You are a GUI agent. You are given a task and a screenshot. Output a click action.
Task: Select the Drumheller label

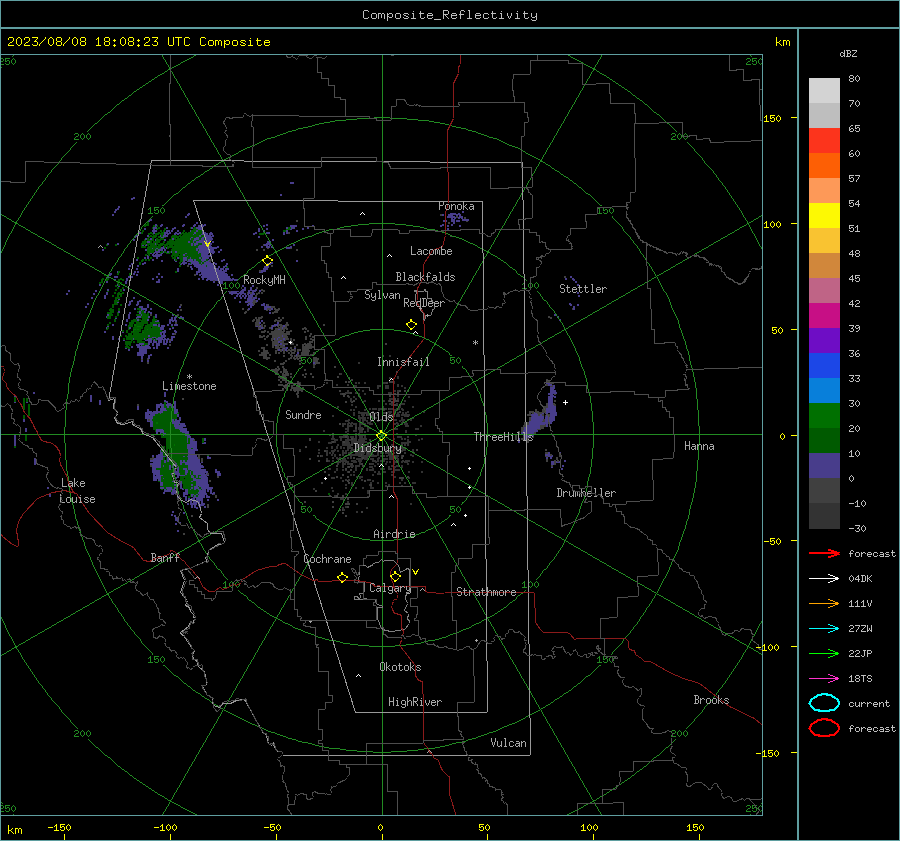[586, 493]
